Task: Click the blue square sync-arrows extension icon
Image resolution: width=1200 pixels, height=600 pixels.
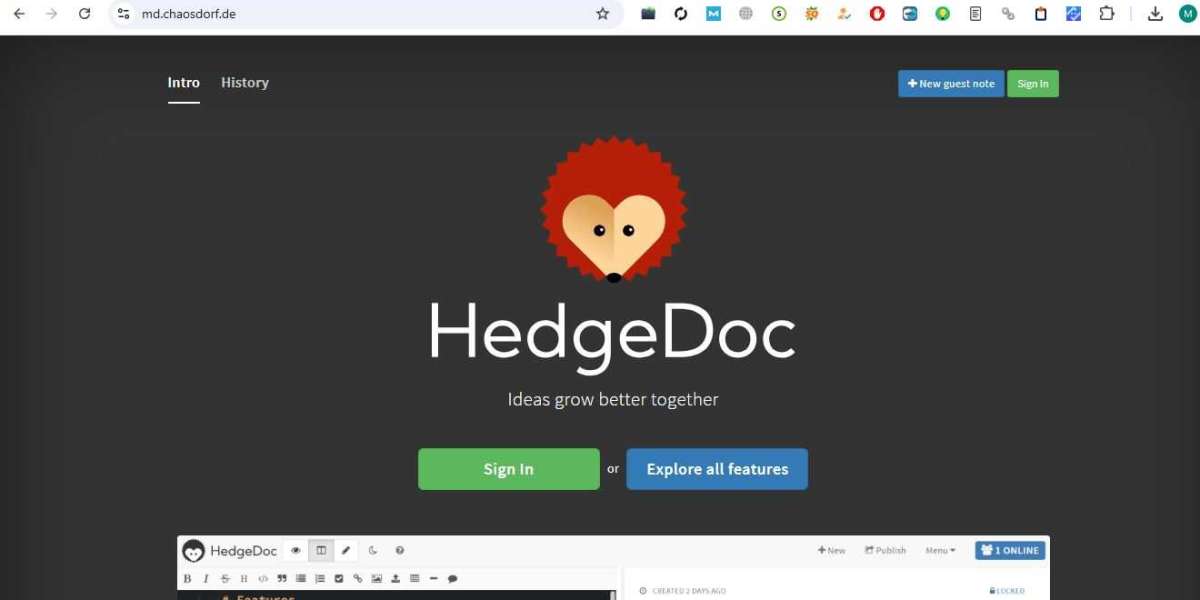Action: [x=1074, y=14]
